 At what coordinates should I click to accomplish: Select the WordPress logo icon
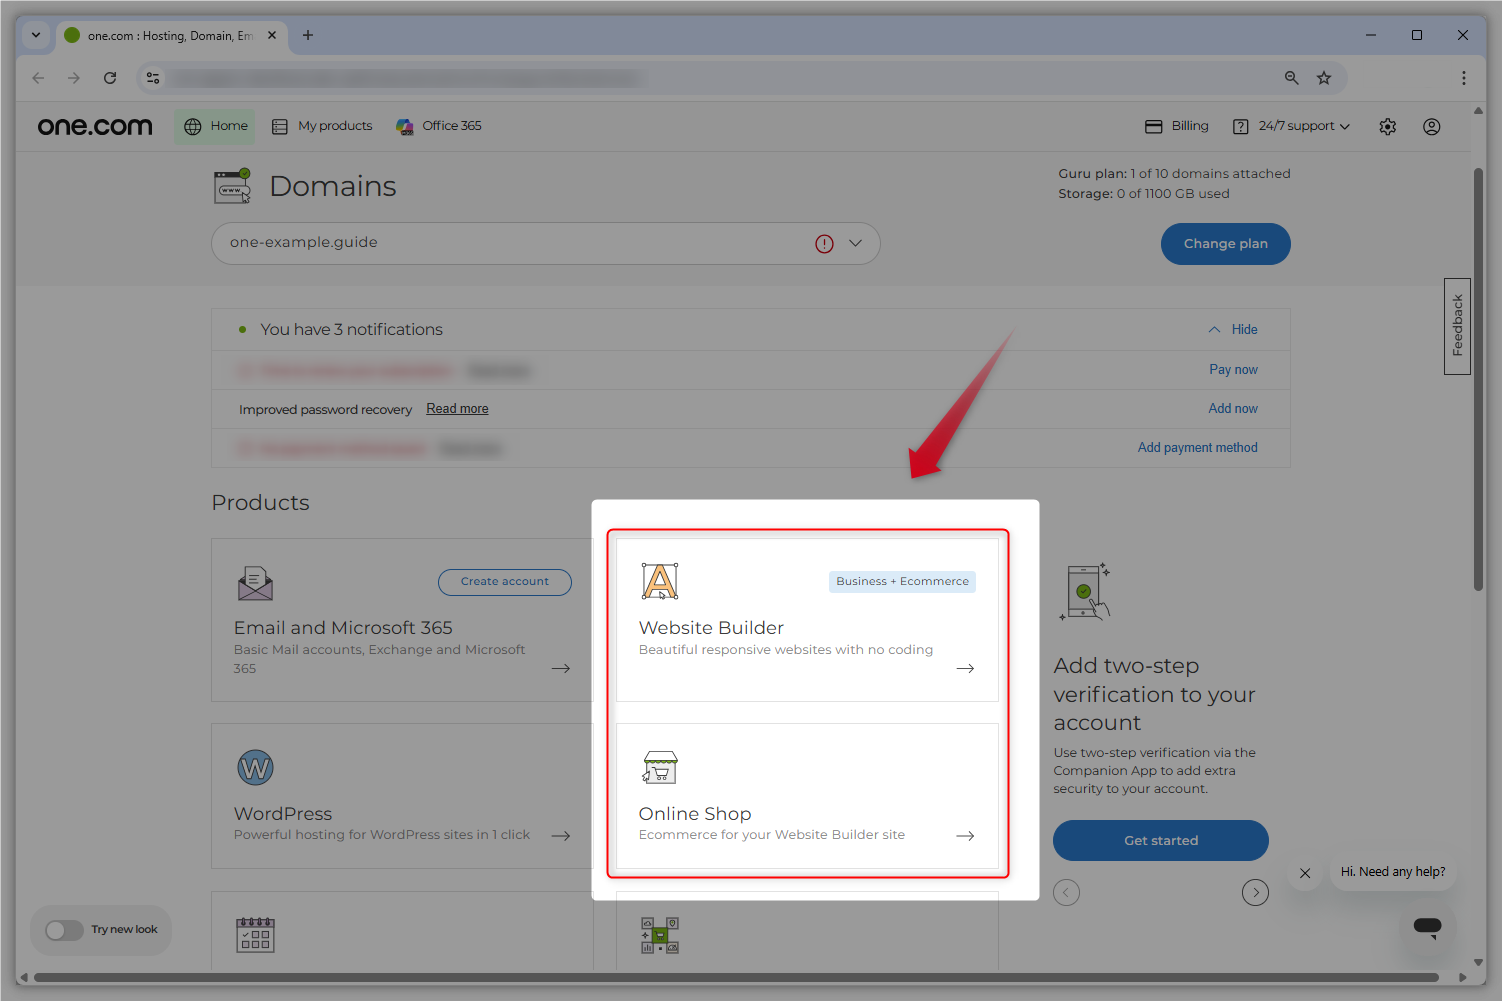click(x=255, y=767)
